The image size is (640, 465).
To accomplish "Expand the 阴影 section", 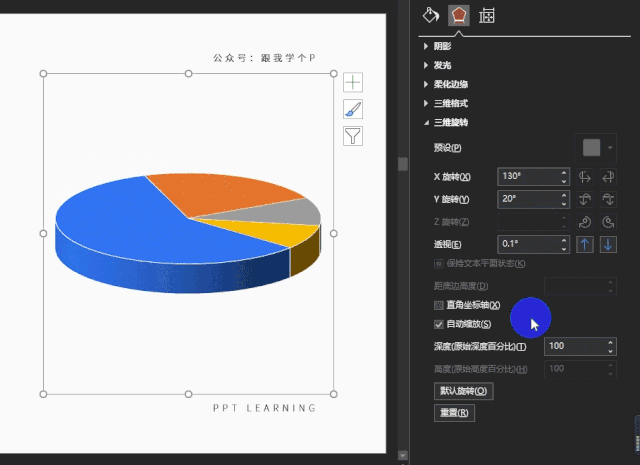I will pos(442,46).
